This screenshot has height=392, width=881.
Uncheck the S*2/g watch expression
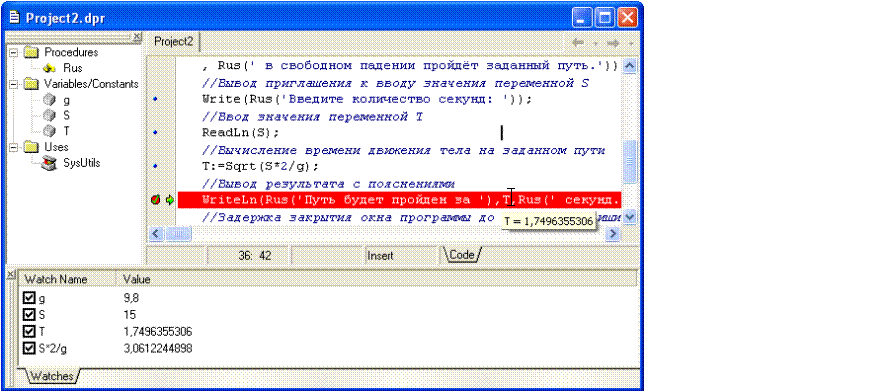coord(29,348)
